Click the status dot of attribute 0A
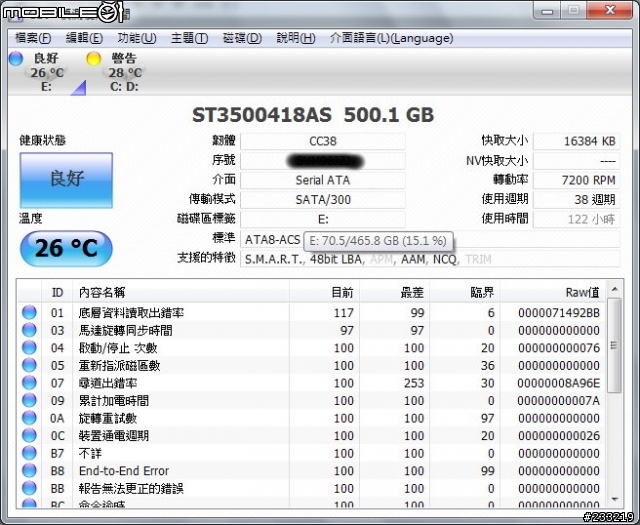The height and width of the screenshot is (525, 640). click(x=29, y=418)
